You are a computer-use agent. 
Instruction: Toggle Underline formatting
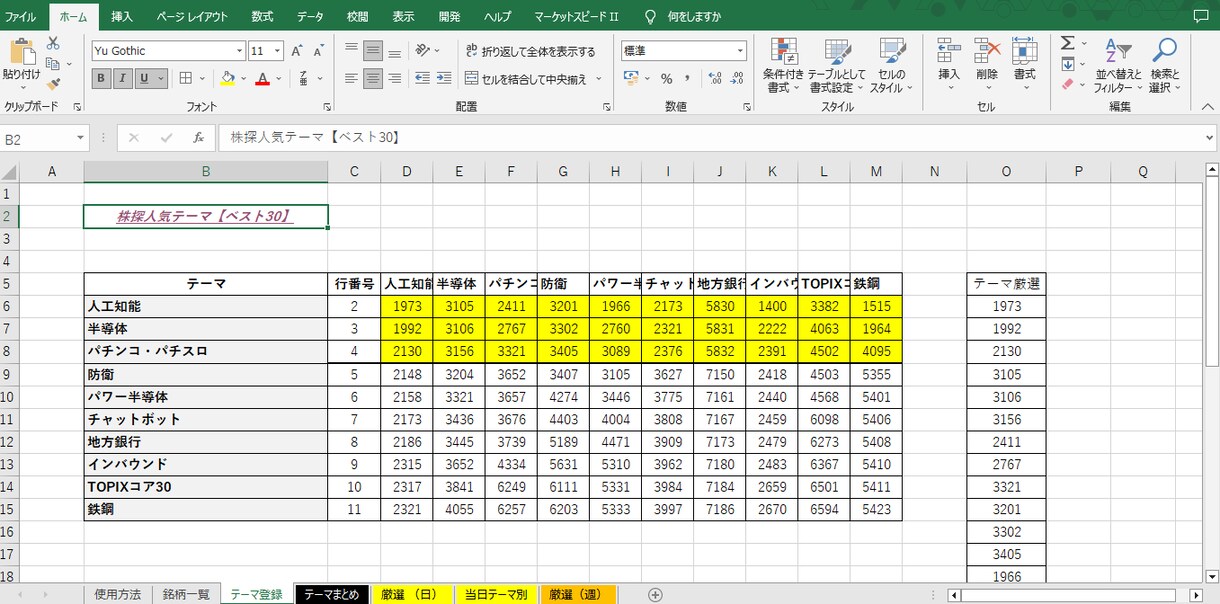145,79
